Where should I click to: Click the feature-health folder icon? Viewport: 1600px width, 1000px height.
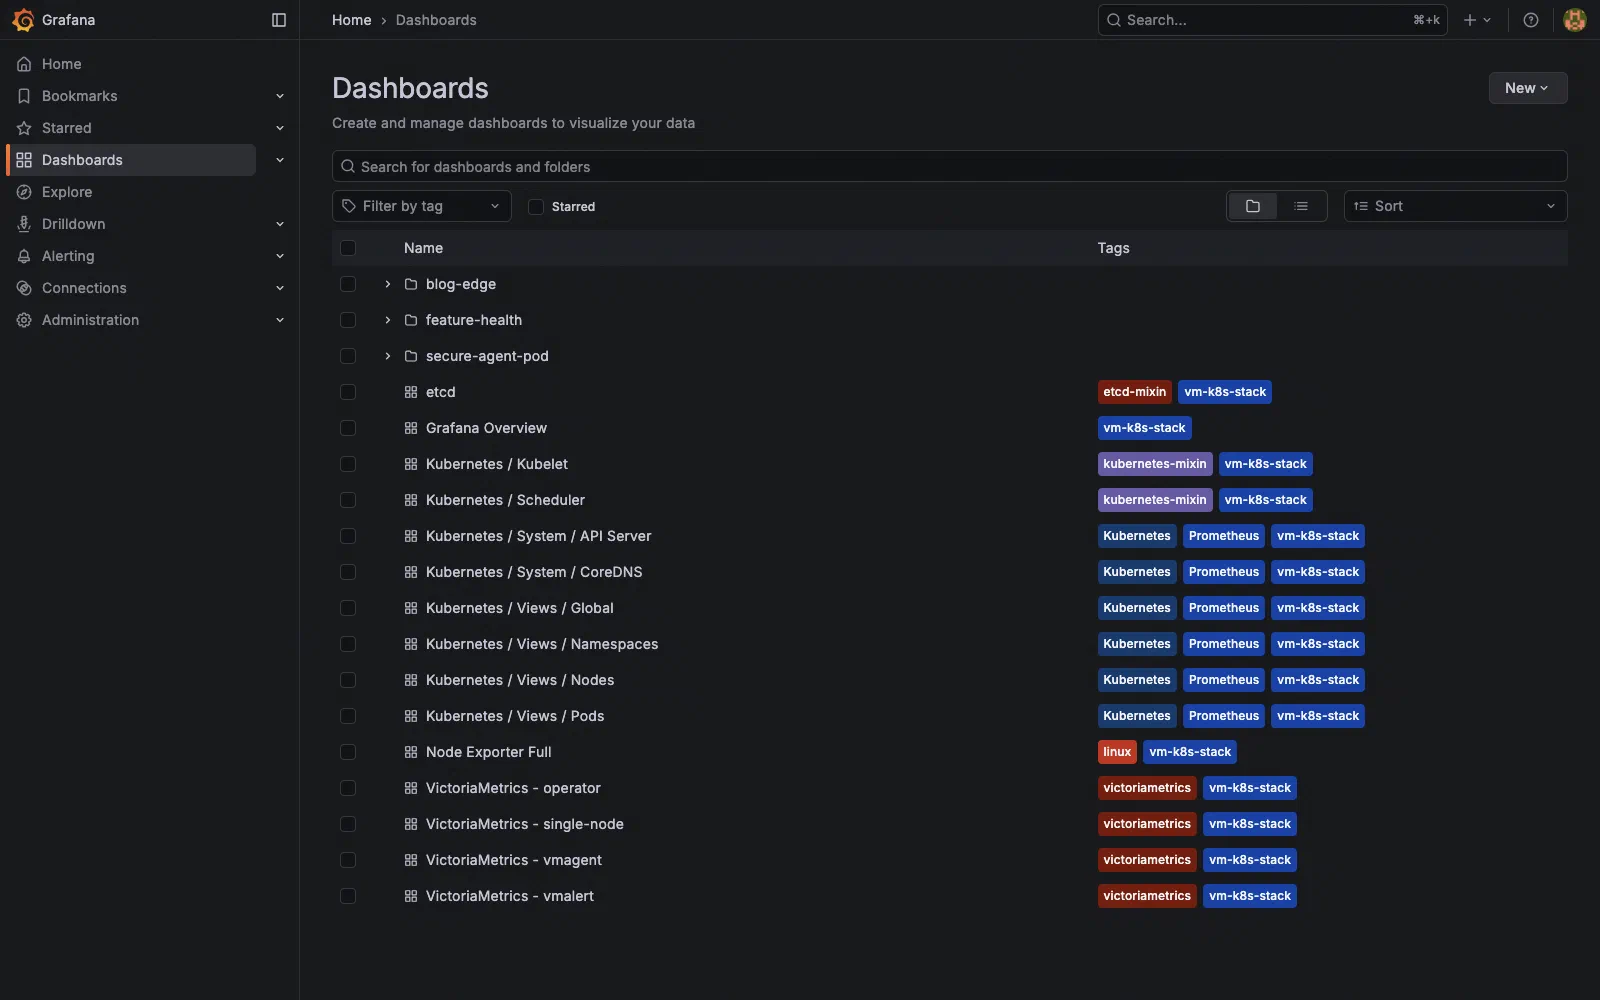coord(411,320)
